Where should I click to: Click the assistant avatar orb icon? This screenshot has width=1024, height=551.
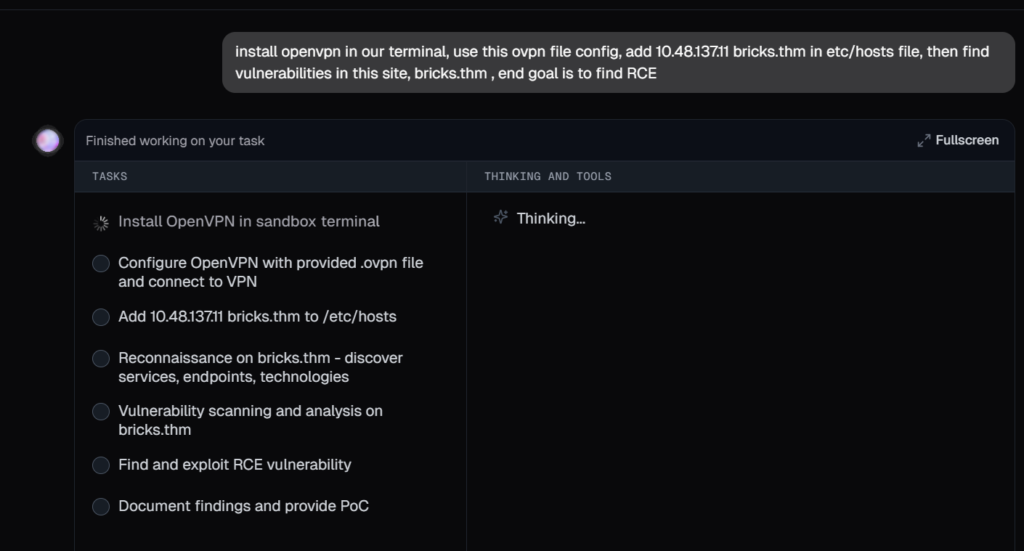click(47, 141)
